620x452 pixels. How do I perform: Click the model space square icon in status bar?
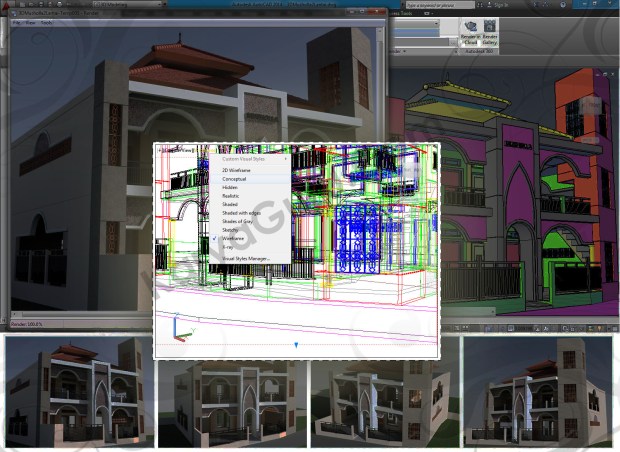[510, 328]
